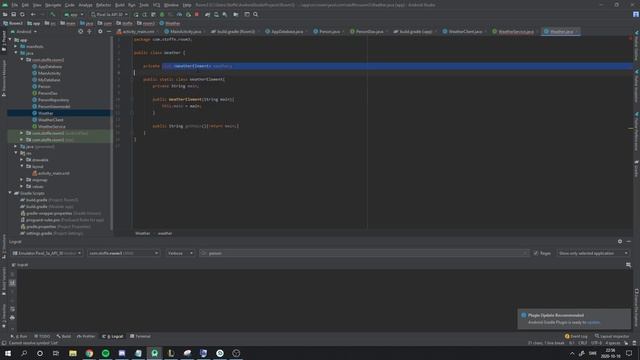
Task: Click the Plugin Update notification info icon
Action: tap(524, 315)
